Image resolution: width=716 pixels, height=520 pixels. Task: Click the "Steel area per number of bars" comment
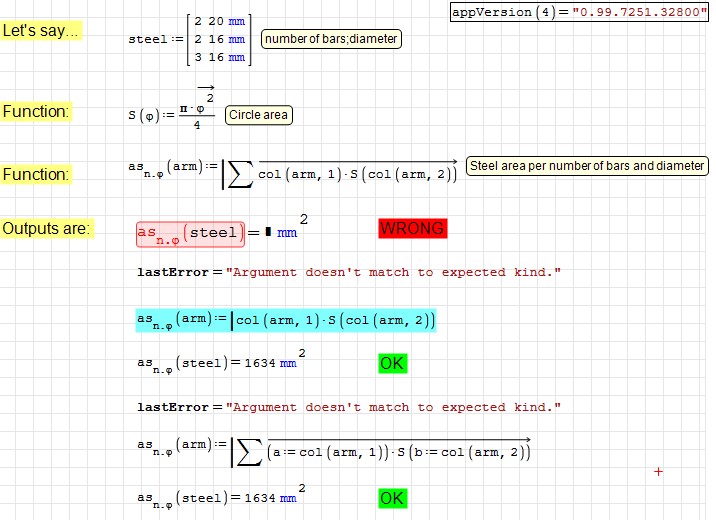[x=587, y=166]
